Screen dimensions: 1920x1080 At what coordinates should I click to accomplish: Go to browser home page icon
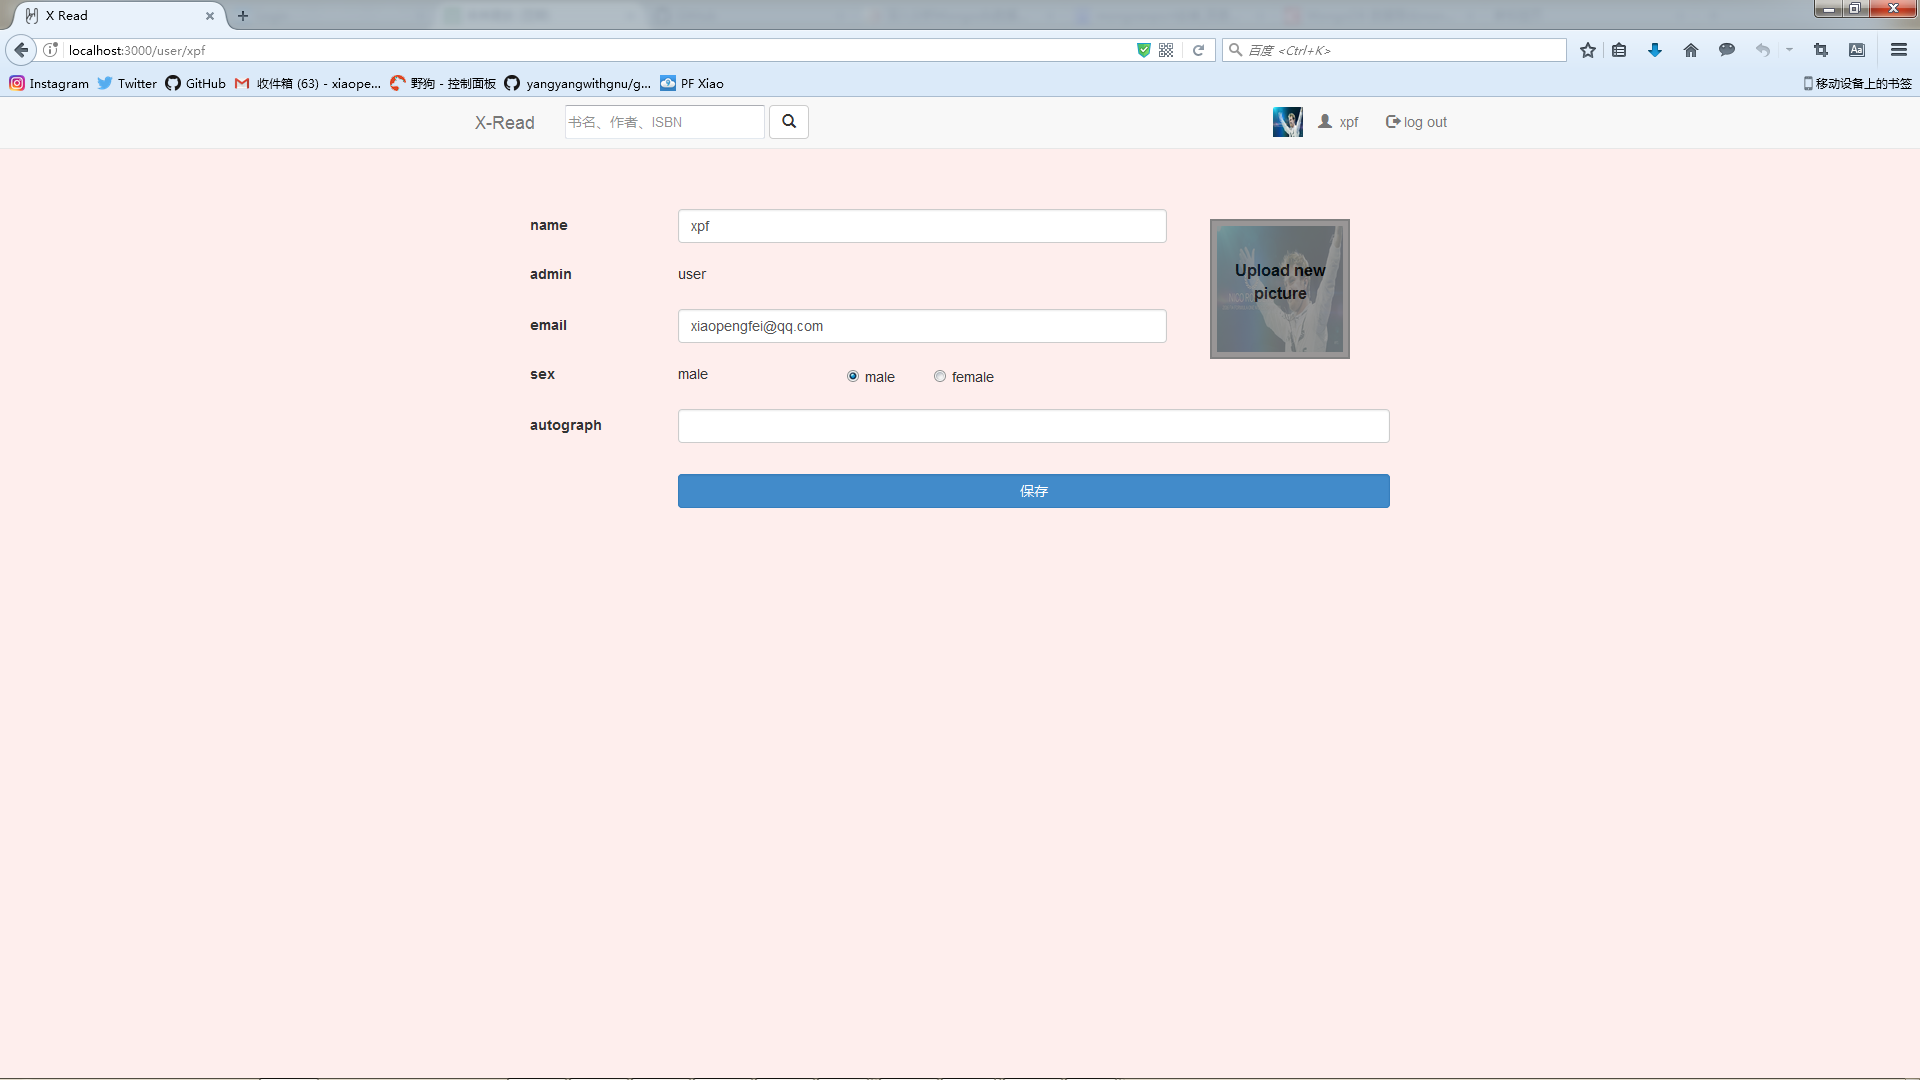coord(1691,50)
